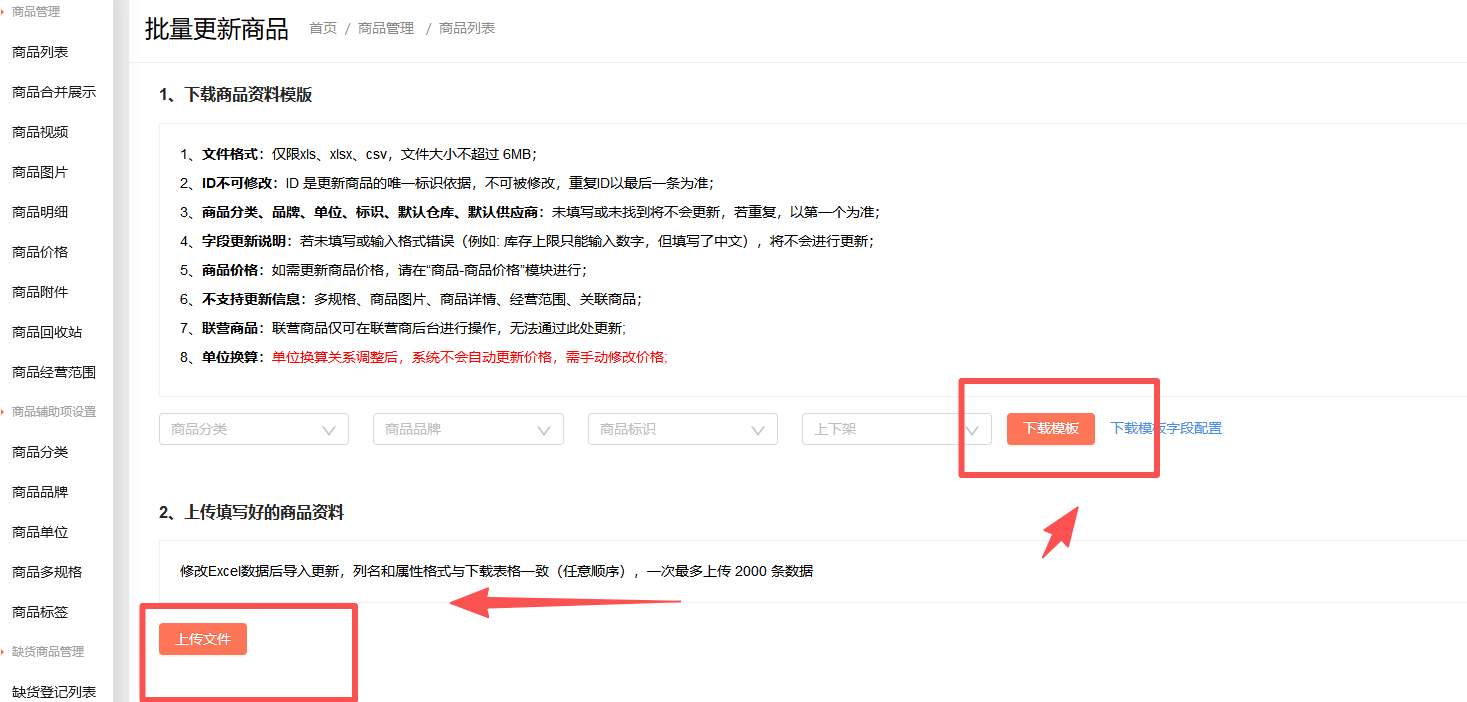Click the 字段更新说明 rule line

(527, 241)
